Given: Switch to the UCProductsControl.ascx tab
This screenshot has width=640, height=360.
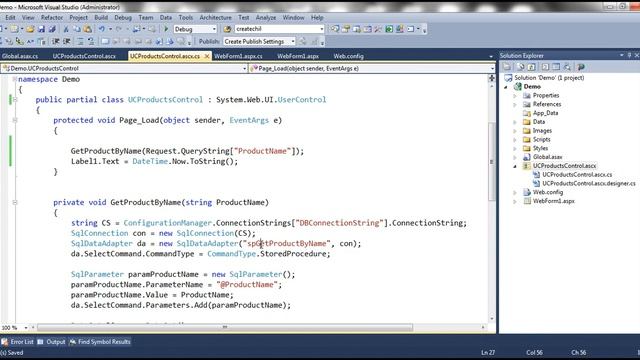Looking at the screenshot, I should click(x=84, y=56).
